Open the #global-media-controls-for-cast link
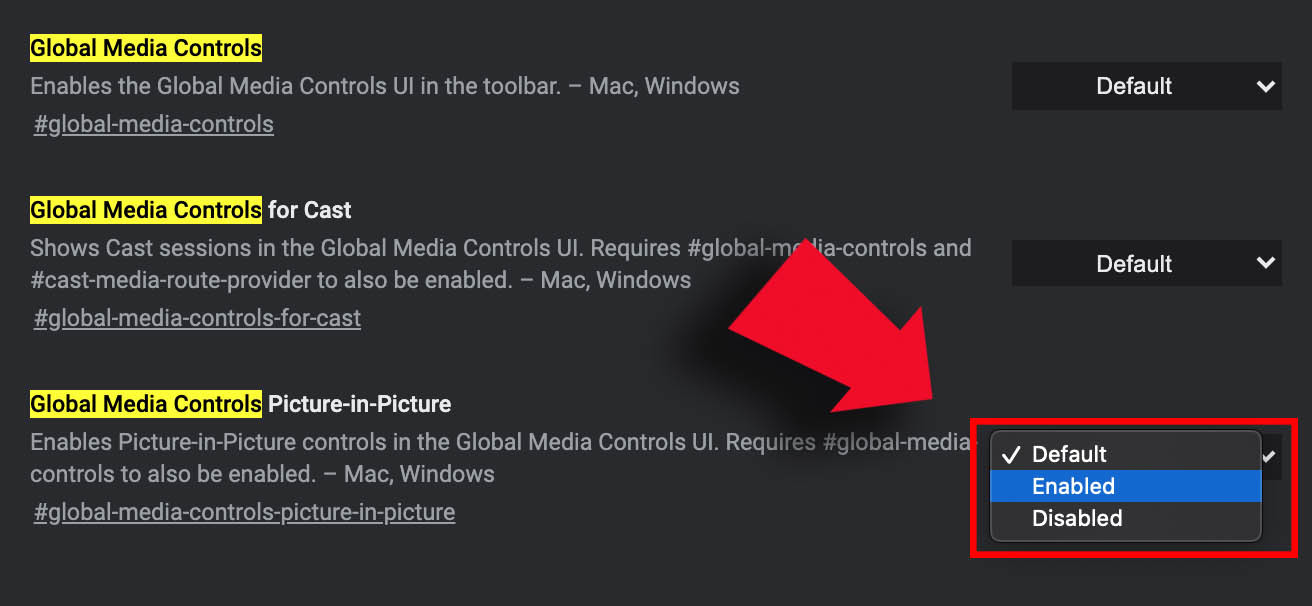 point(197,318)
